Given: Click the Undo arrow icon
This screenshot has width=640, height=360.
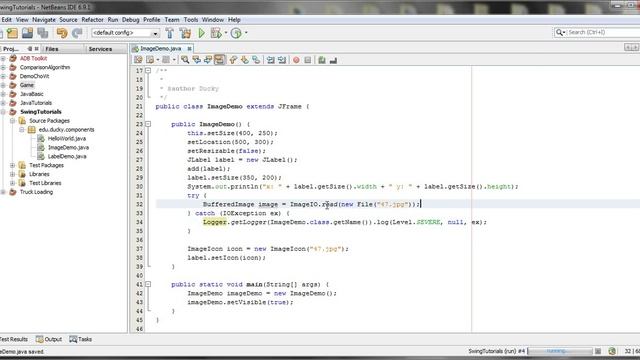Looking at the screenshot, I should 62,33.
